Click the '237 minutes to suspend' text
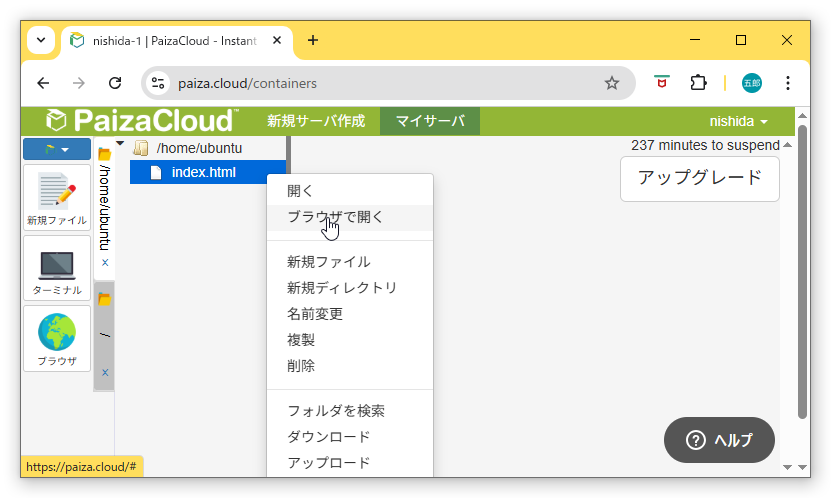Viewport: 831px width, 498px height. pyautogui.click(x=705, y=145)
